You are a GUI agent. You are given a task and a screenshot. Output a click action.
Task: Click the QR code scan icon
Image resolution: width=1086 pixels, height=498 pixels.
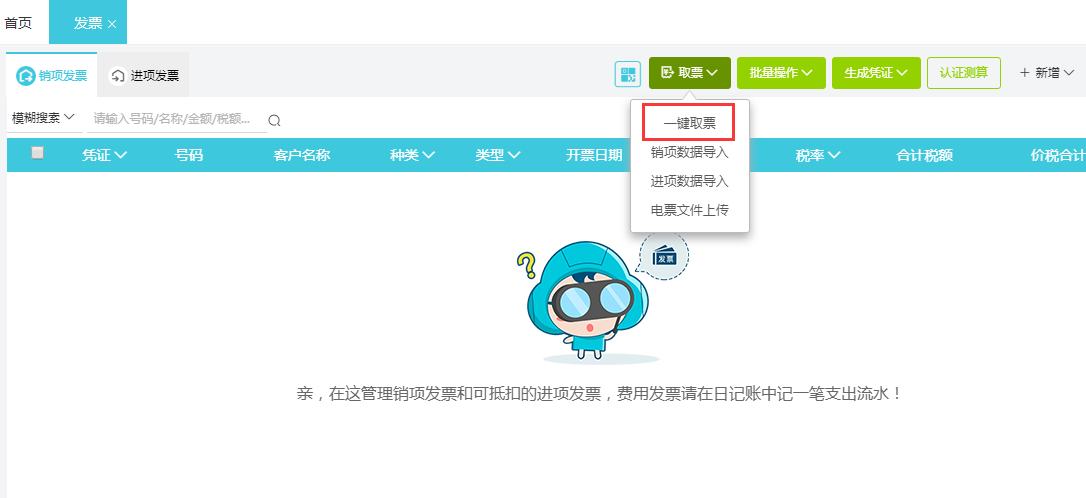tap(627, 74)
